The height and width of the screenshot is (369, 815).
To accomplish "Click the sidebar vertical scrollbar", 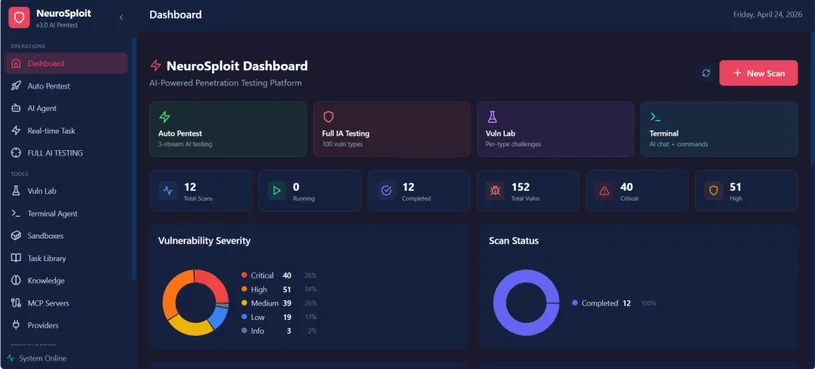I will point(134,159).
